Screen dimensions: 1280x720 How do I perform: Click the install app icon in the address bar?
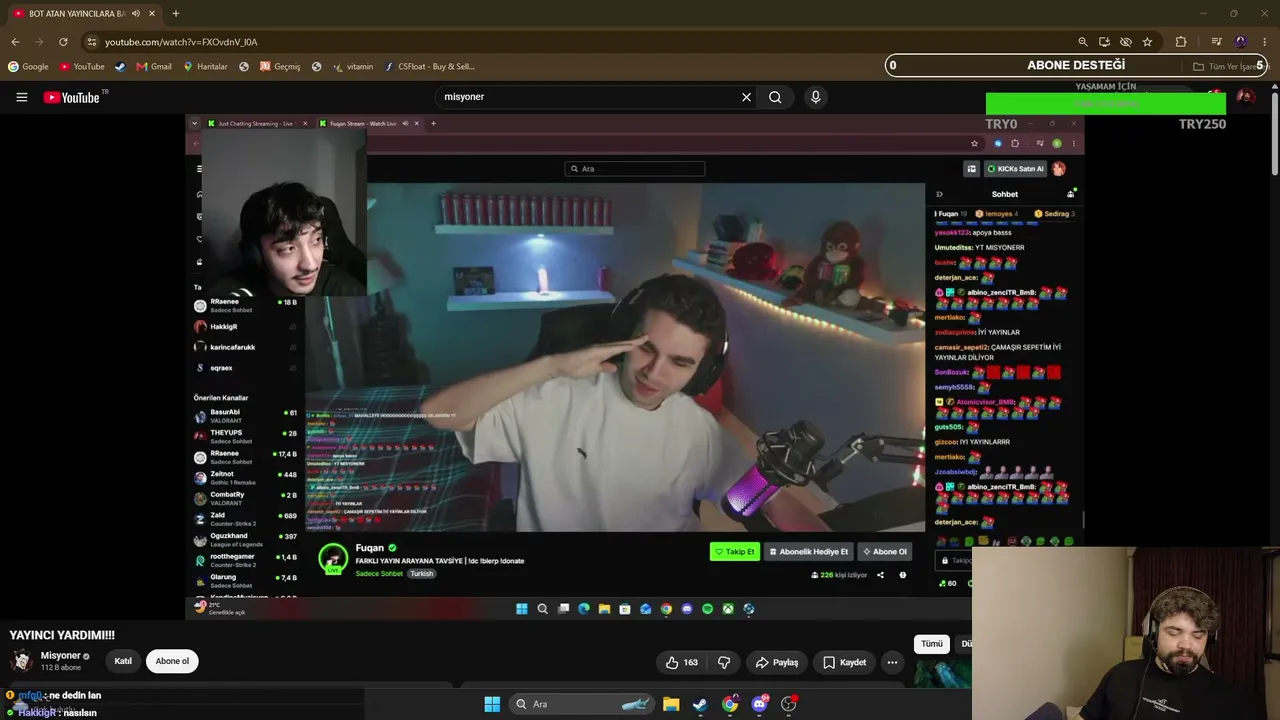point(1104,42)
